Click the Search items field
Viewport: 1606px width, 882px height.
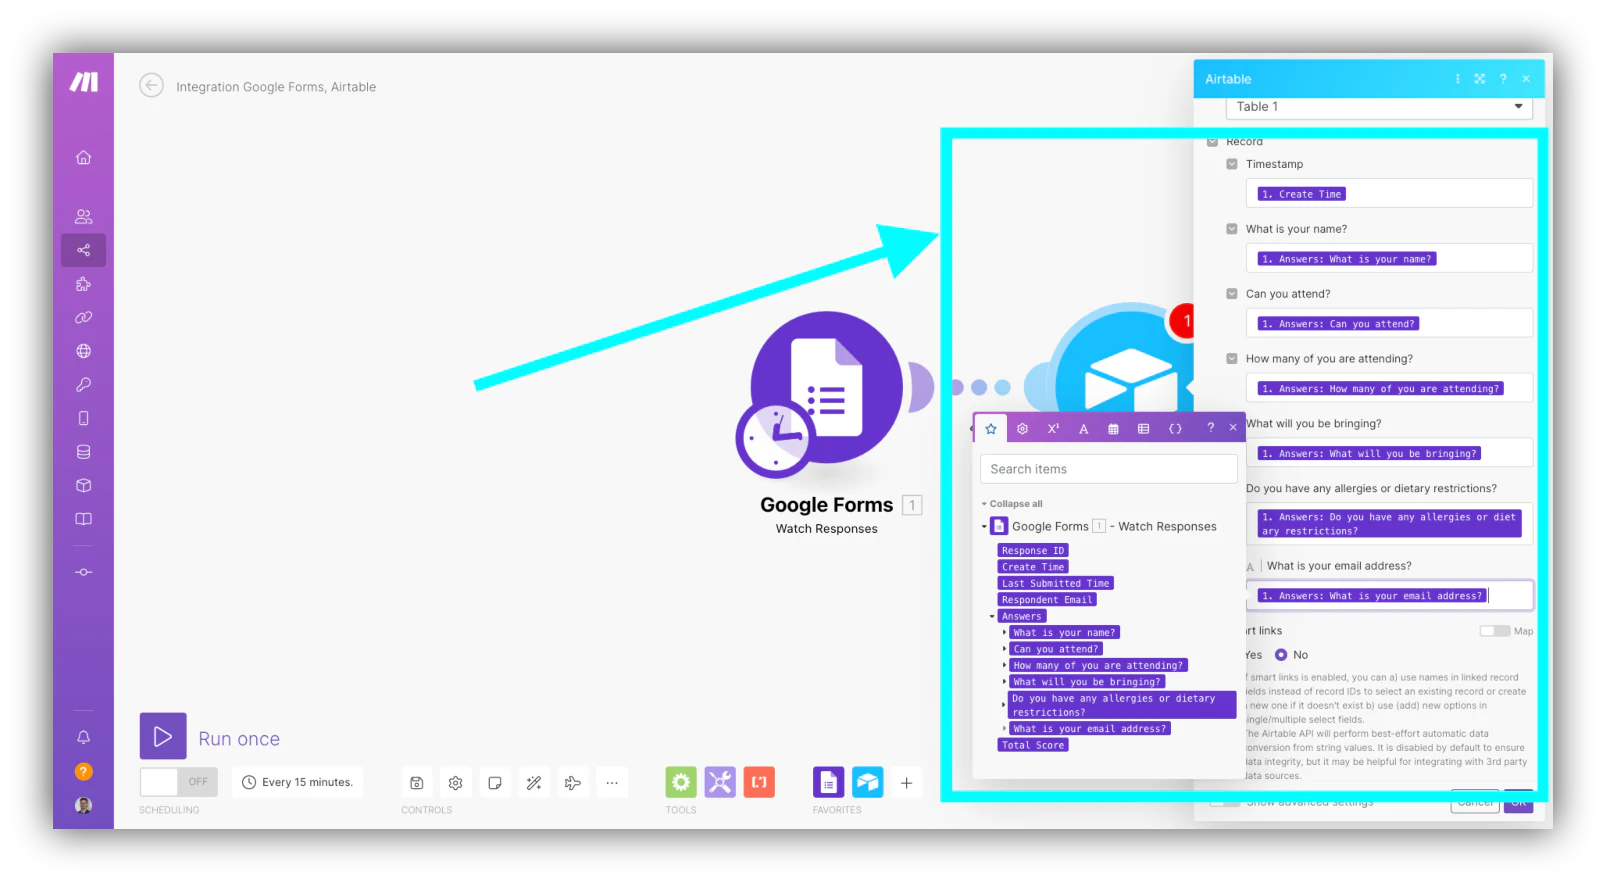coord(1109,469)
